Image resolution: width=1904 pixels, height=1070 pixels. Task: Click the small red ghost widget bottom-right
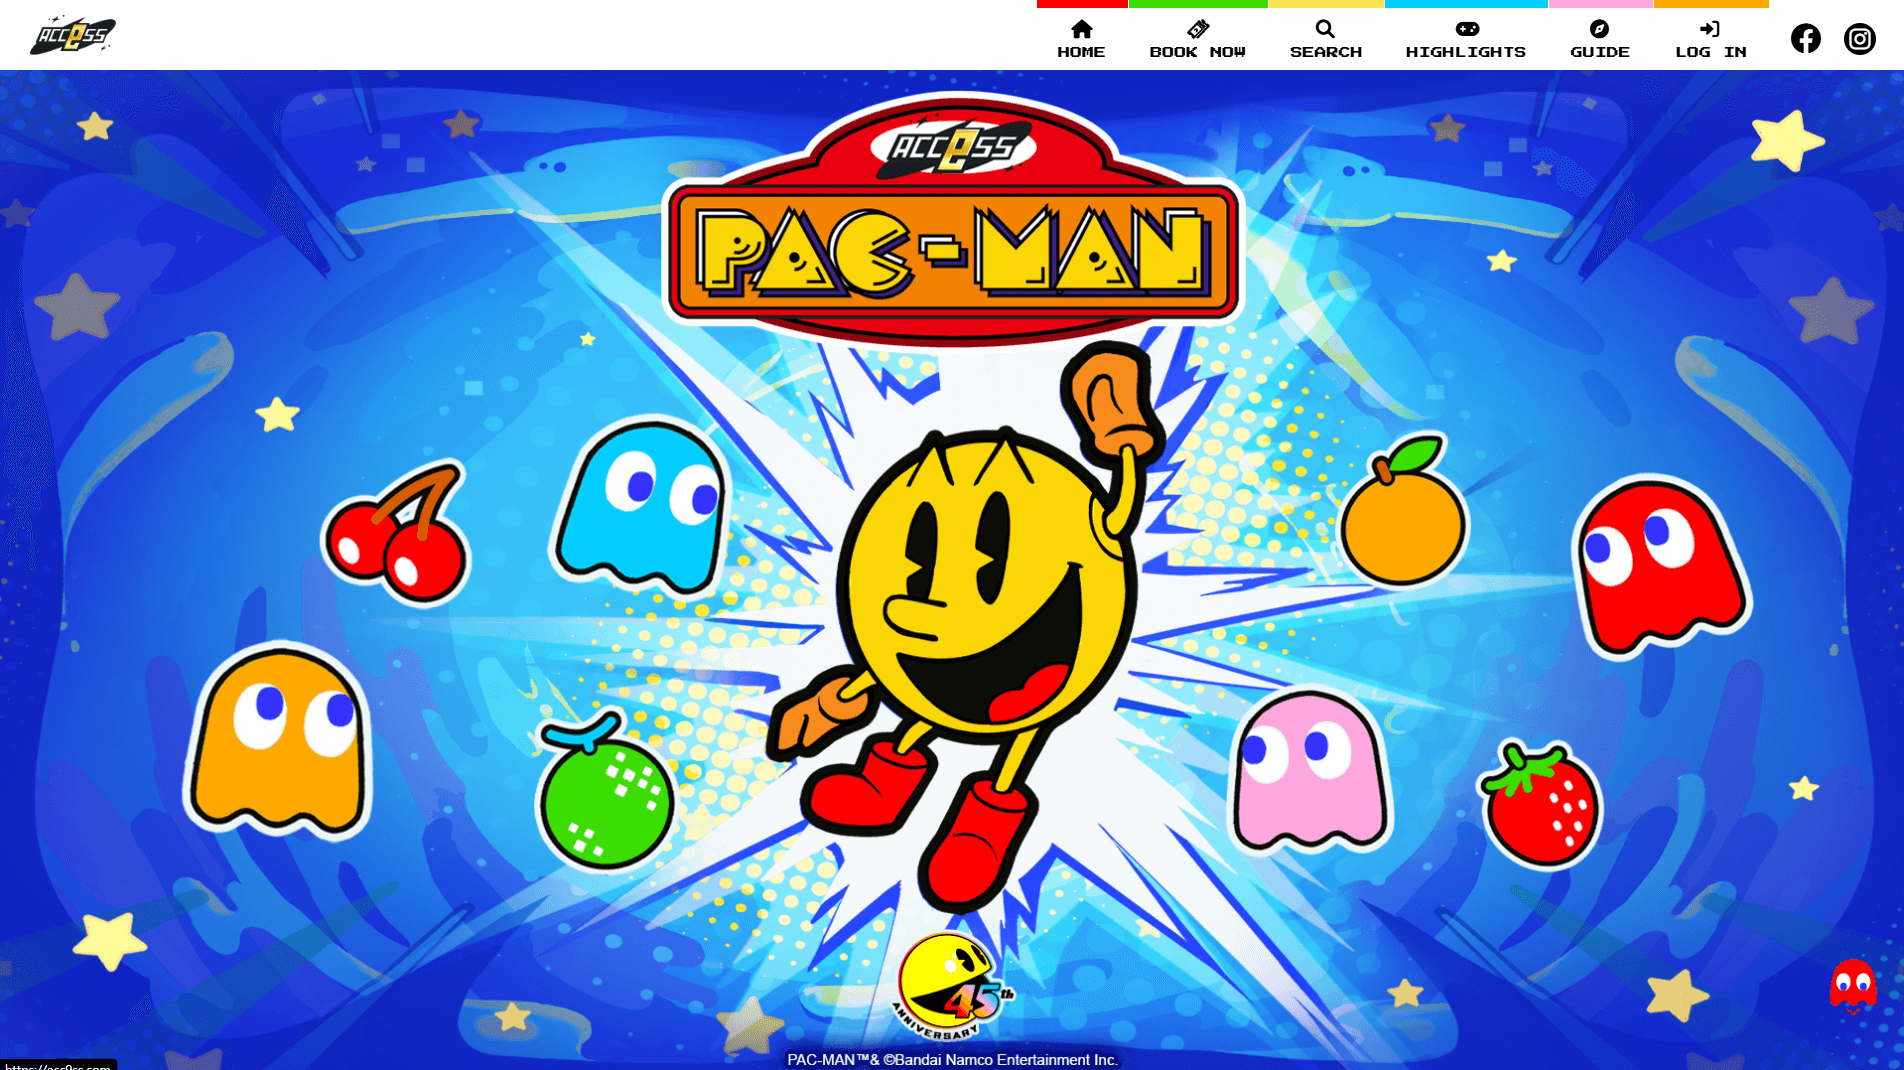pyautogui.click(x=1852, y=986)
